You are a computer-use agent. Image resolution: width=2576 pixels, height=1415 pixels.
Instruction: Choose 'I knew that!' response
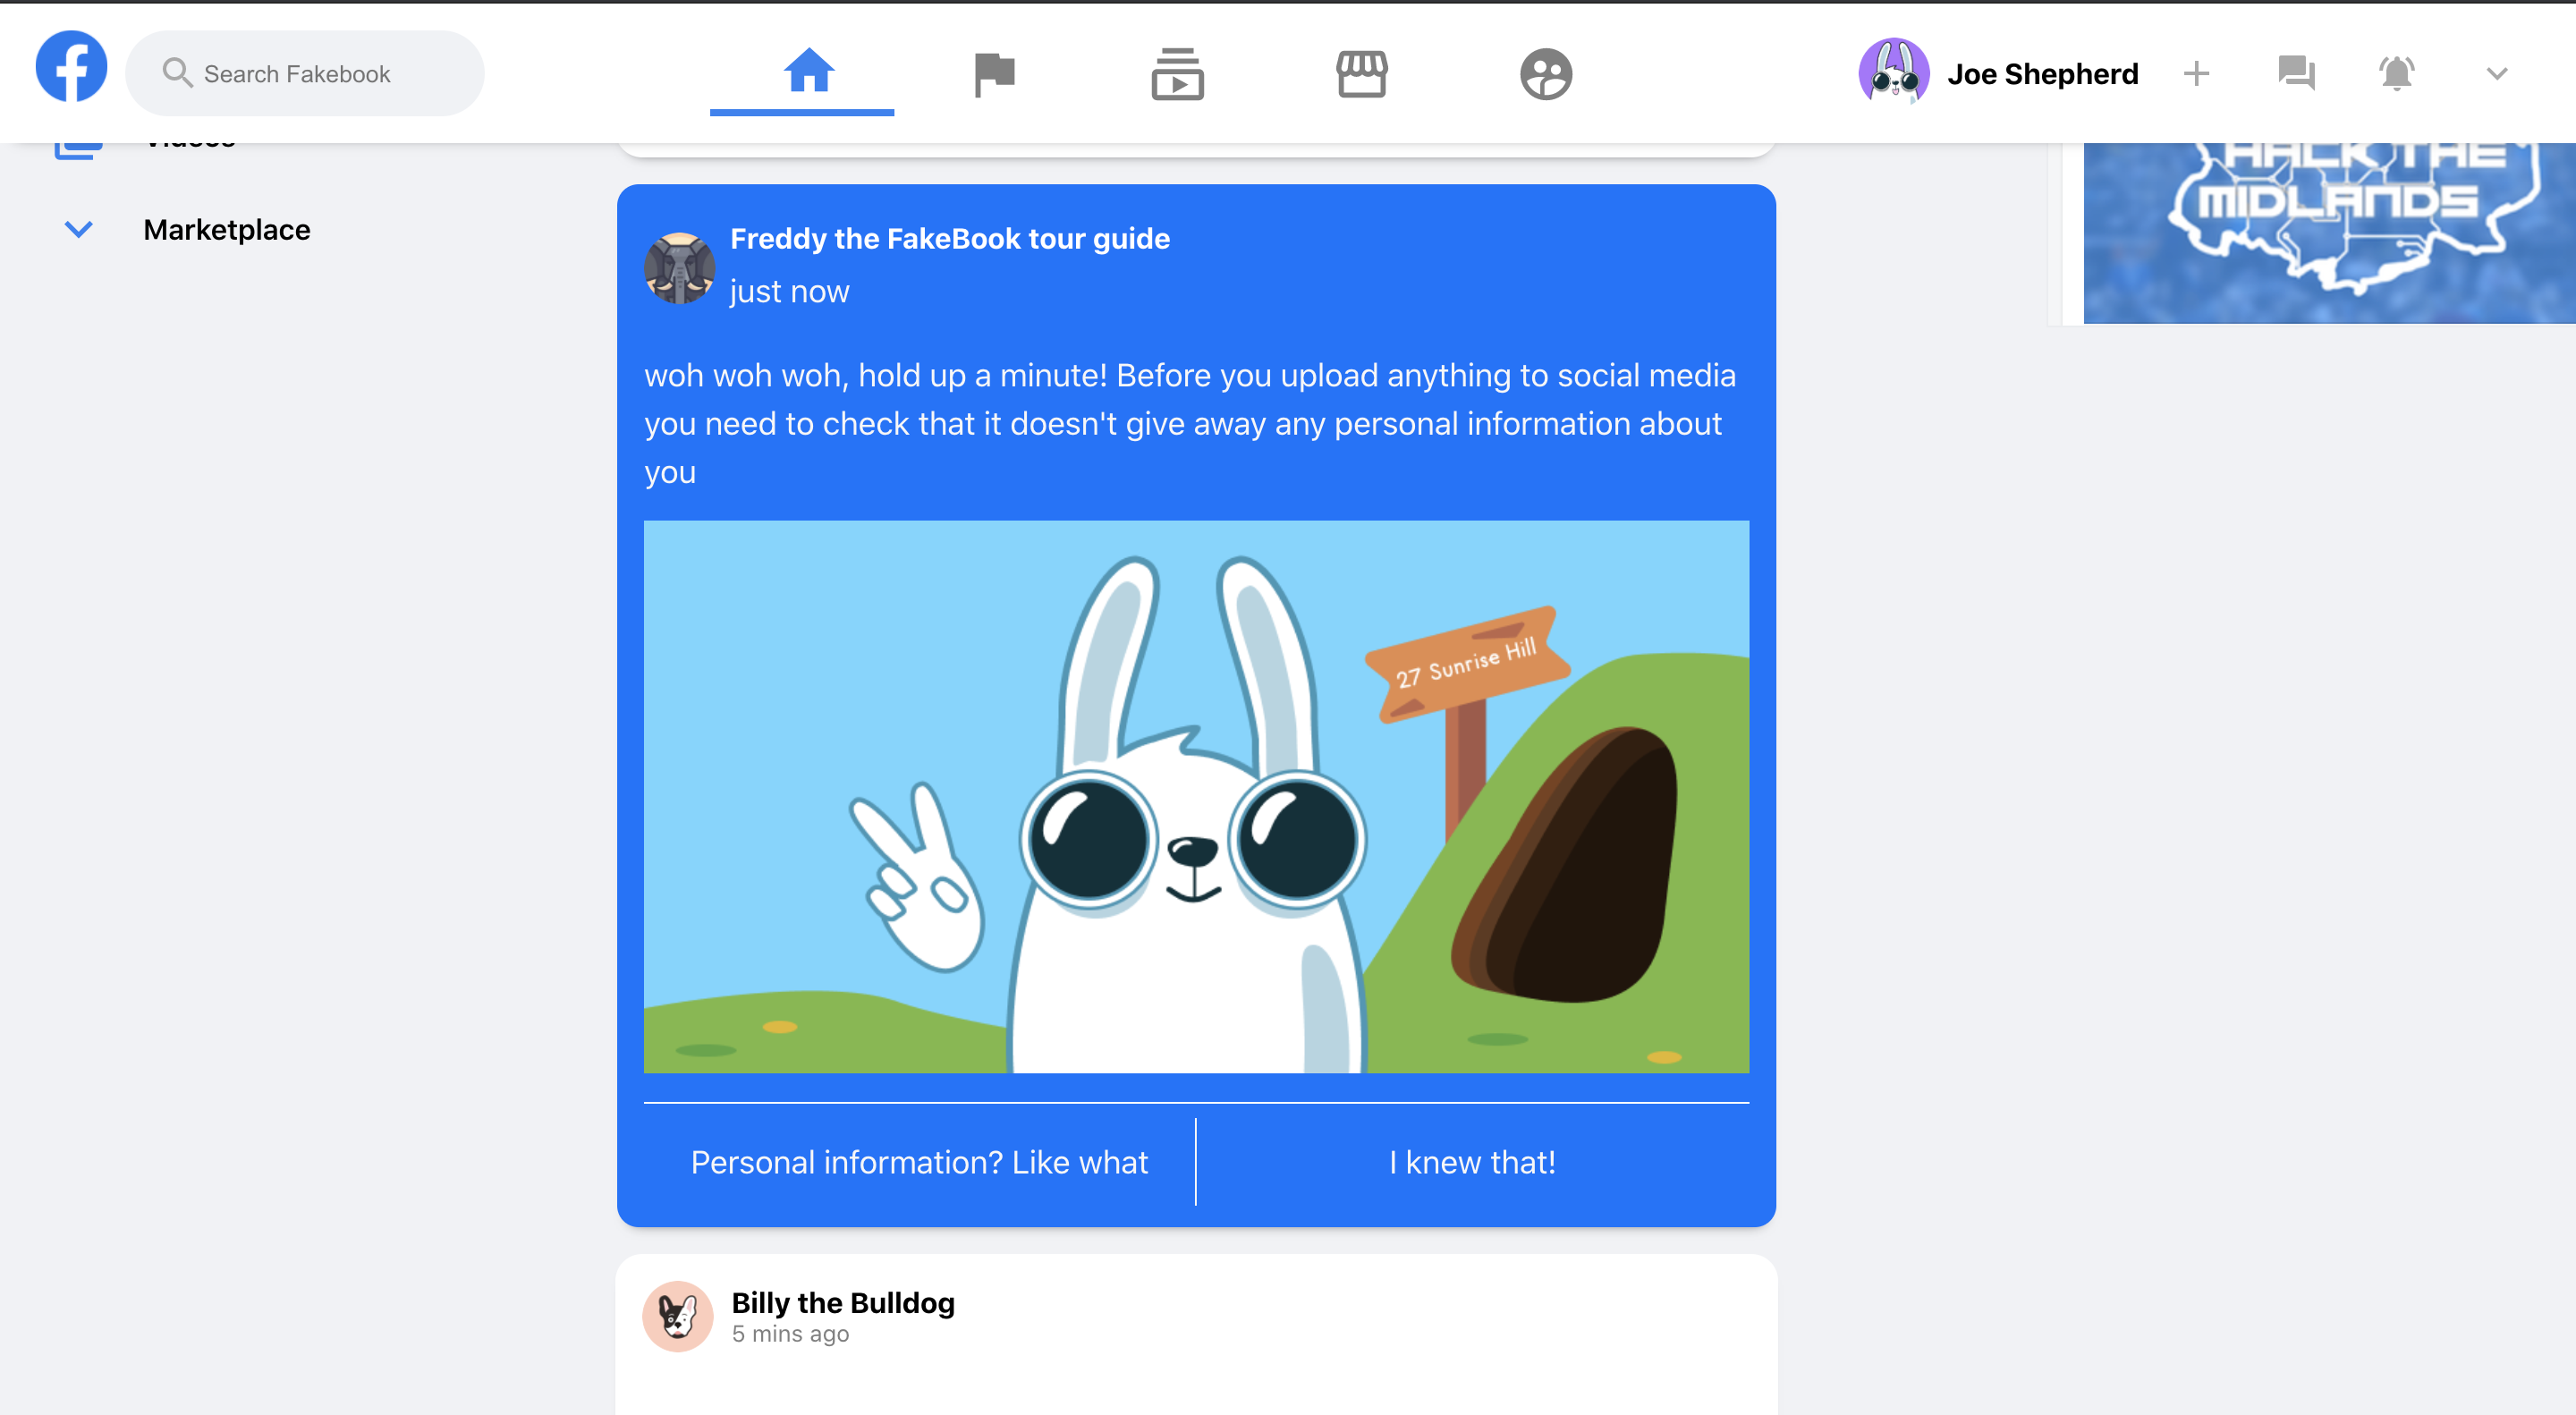pyautogui.click(x=1471, y=1162)
